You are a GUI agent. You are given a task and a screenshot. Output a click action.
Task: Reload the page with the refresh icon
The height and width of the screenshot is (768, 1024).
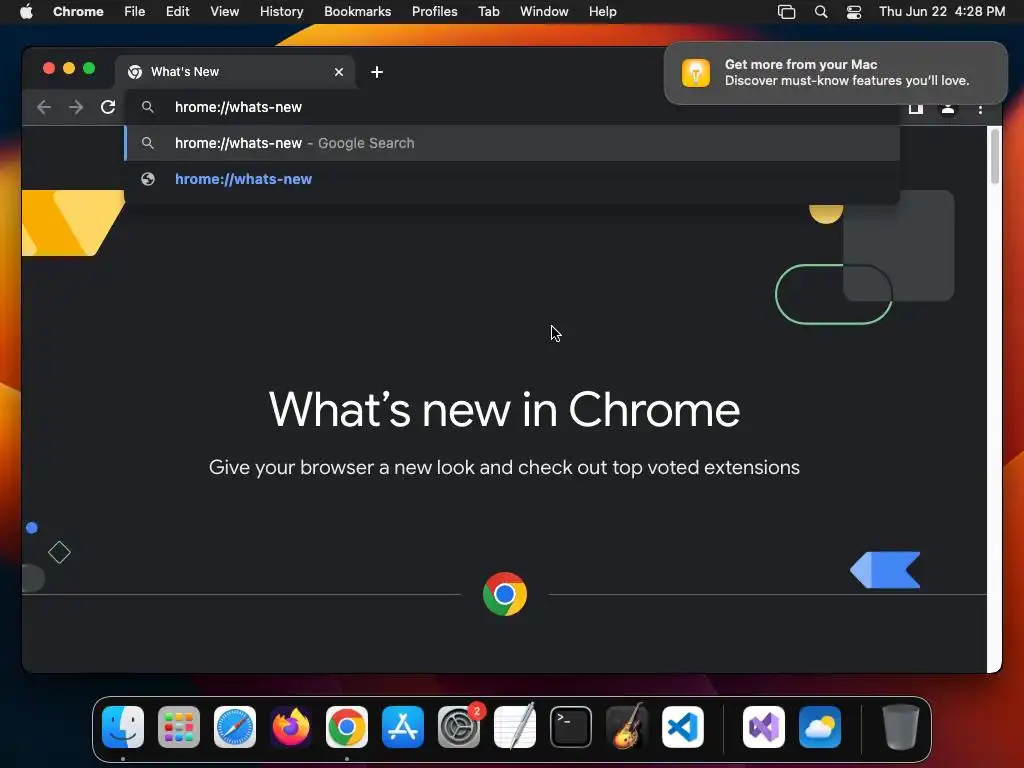pyautogui.click(x=108, y=107)
